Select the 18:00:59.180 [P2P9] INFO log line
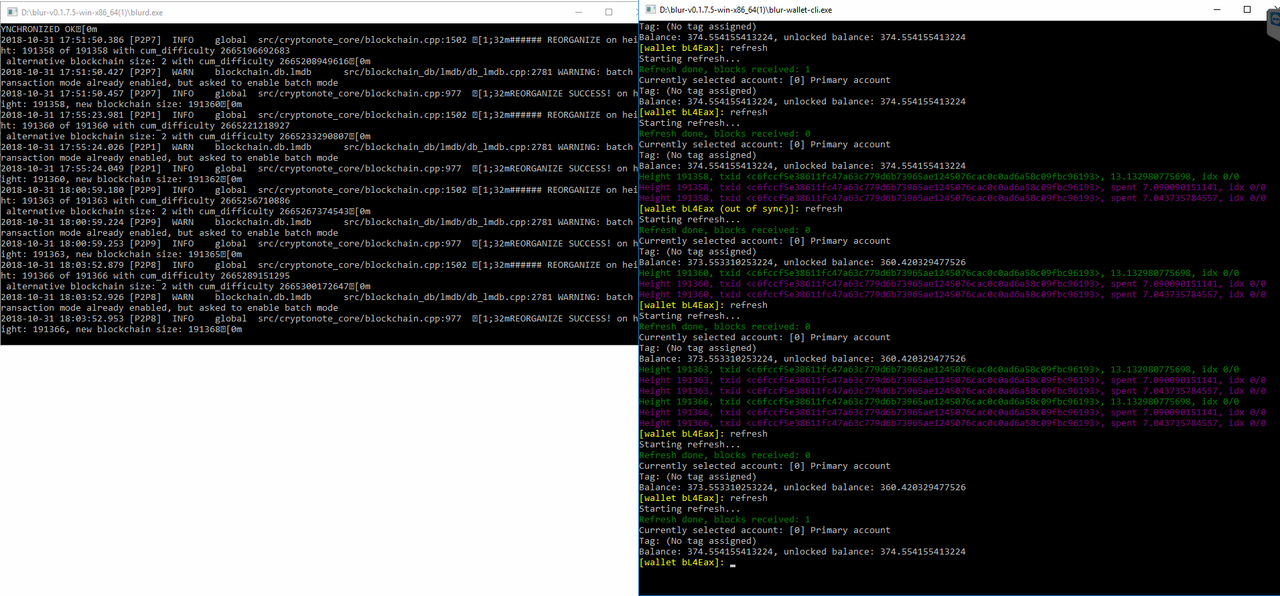Screen dimensions: 1280x596 click(317, 190)
